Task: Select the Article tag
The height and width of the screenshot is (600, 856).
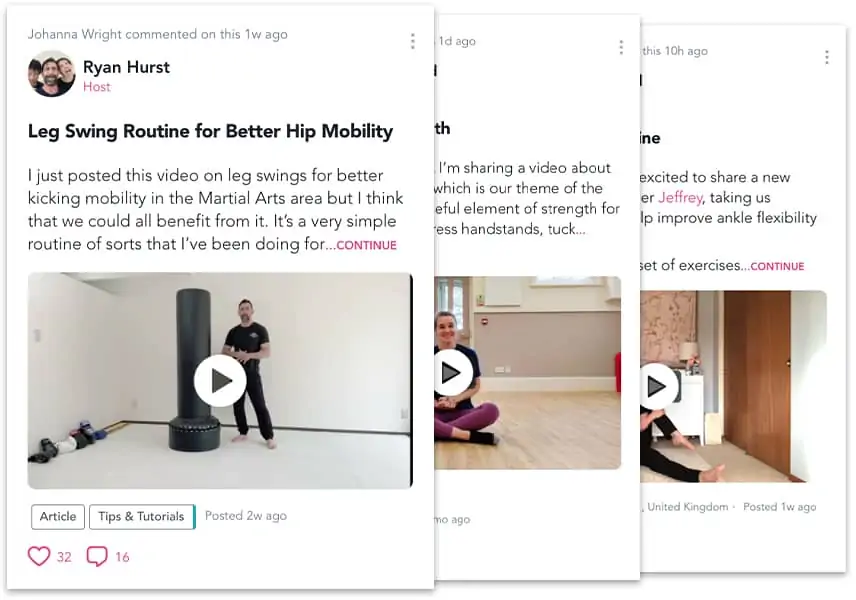Action: [x=58, y=516]
